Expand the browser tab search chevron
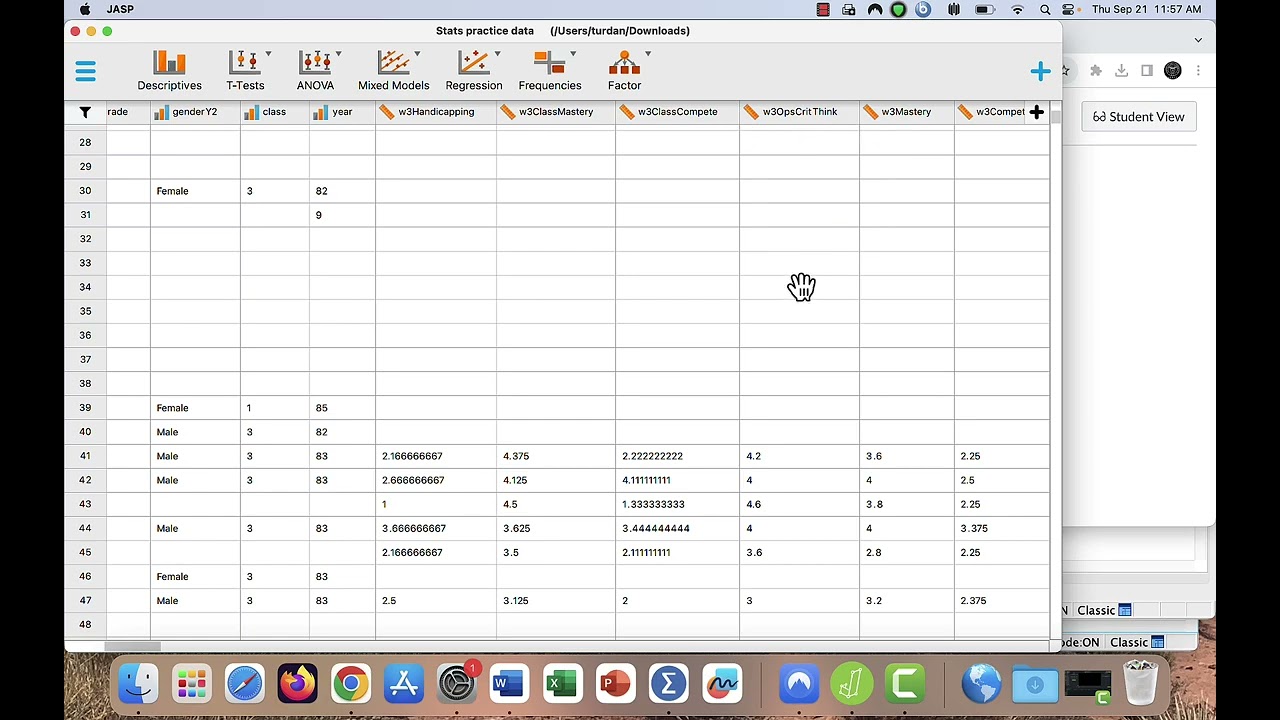 [1198, 40]
